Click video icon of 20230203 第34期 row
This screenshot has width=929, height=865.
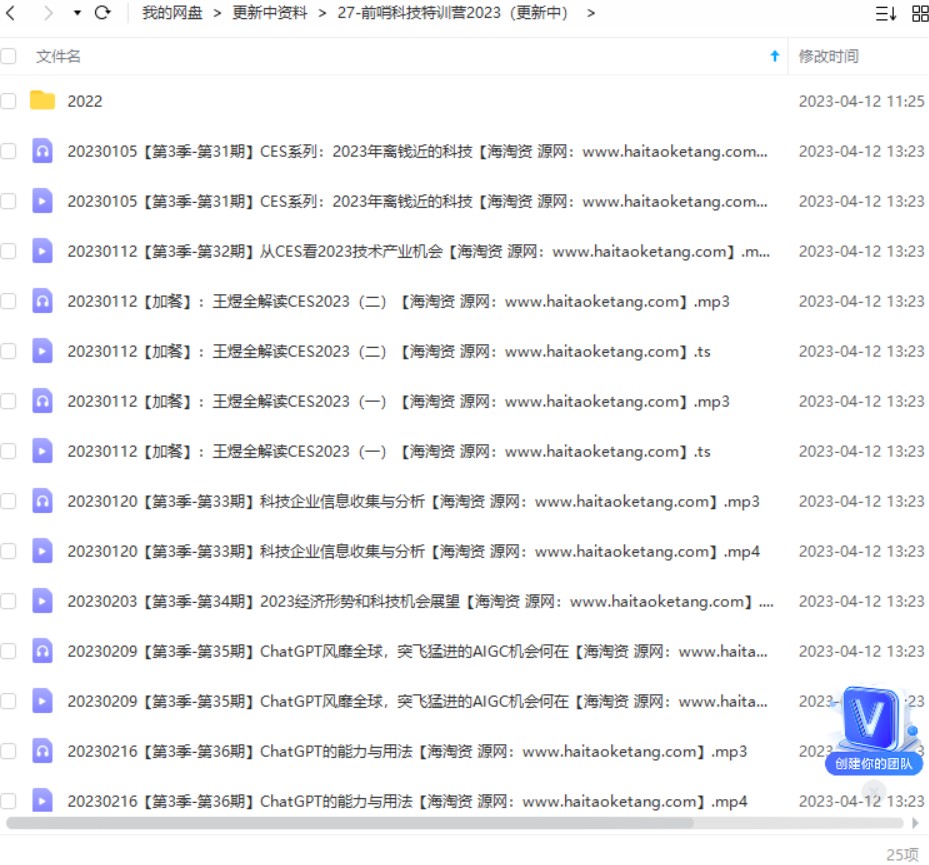click(x=42, y=601)
